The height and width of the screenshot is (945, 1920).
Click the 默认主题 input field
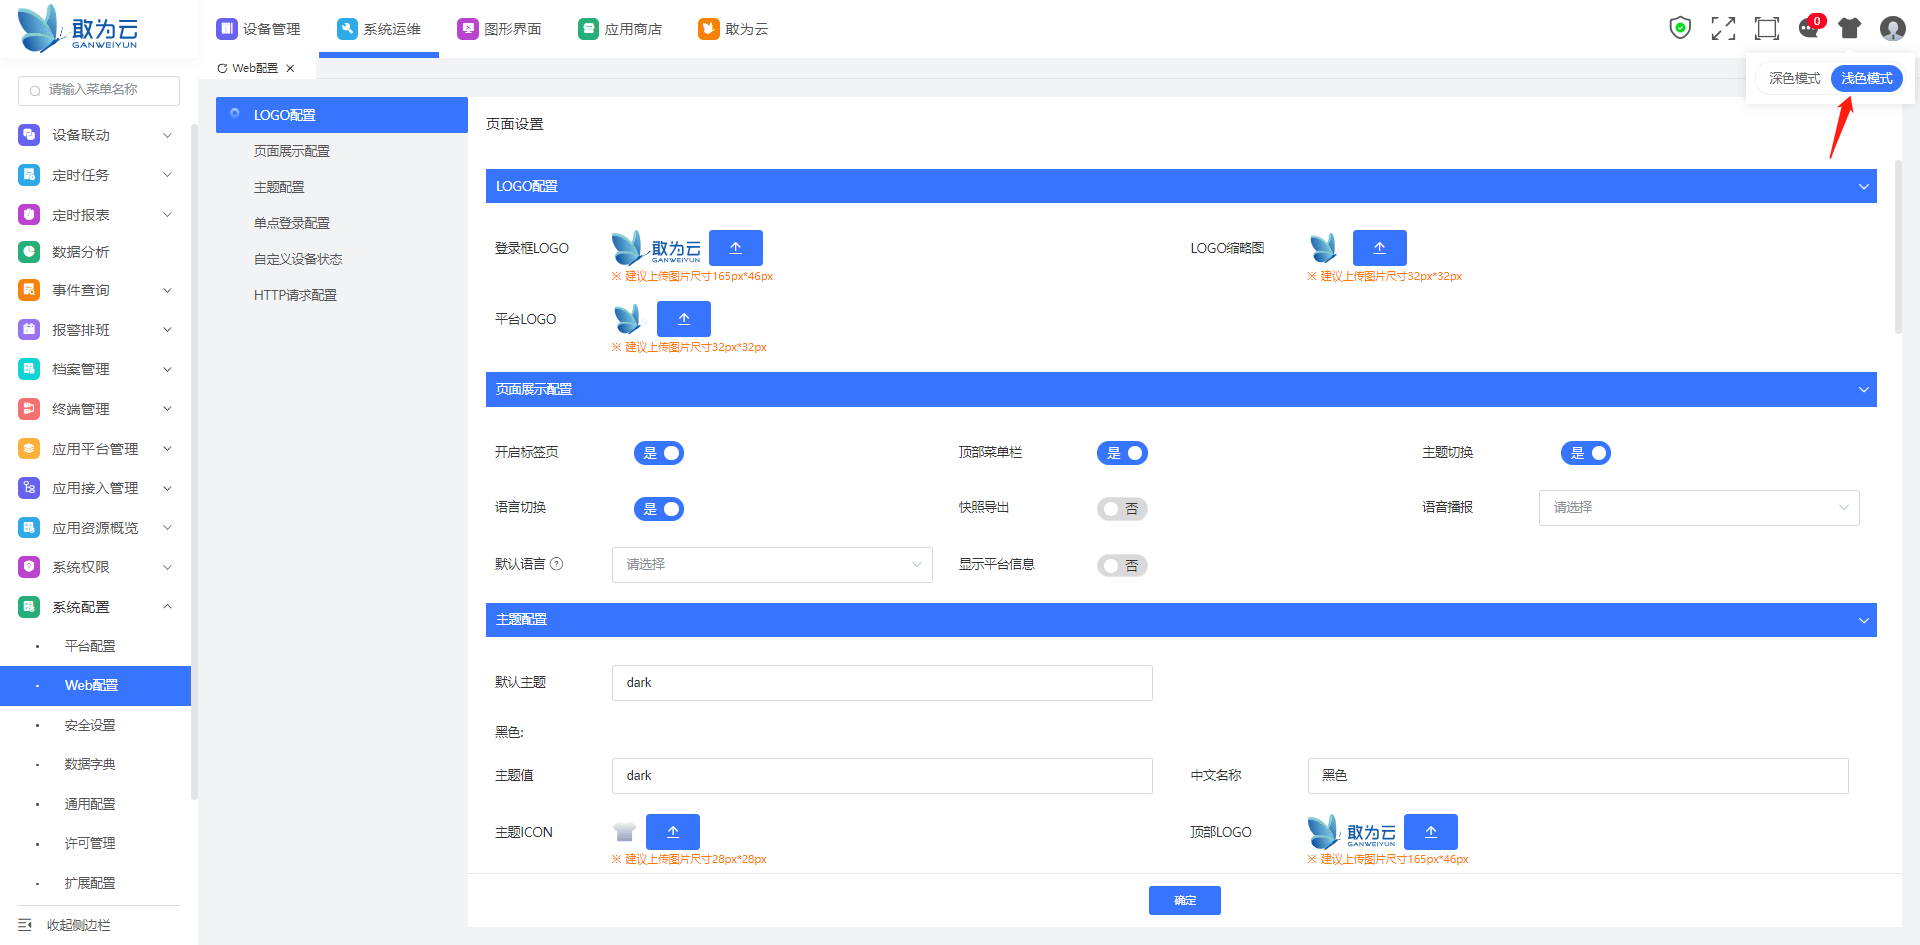(x=881, y=683)
